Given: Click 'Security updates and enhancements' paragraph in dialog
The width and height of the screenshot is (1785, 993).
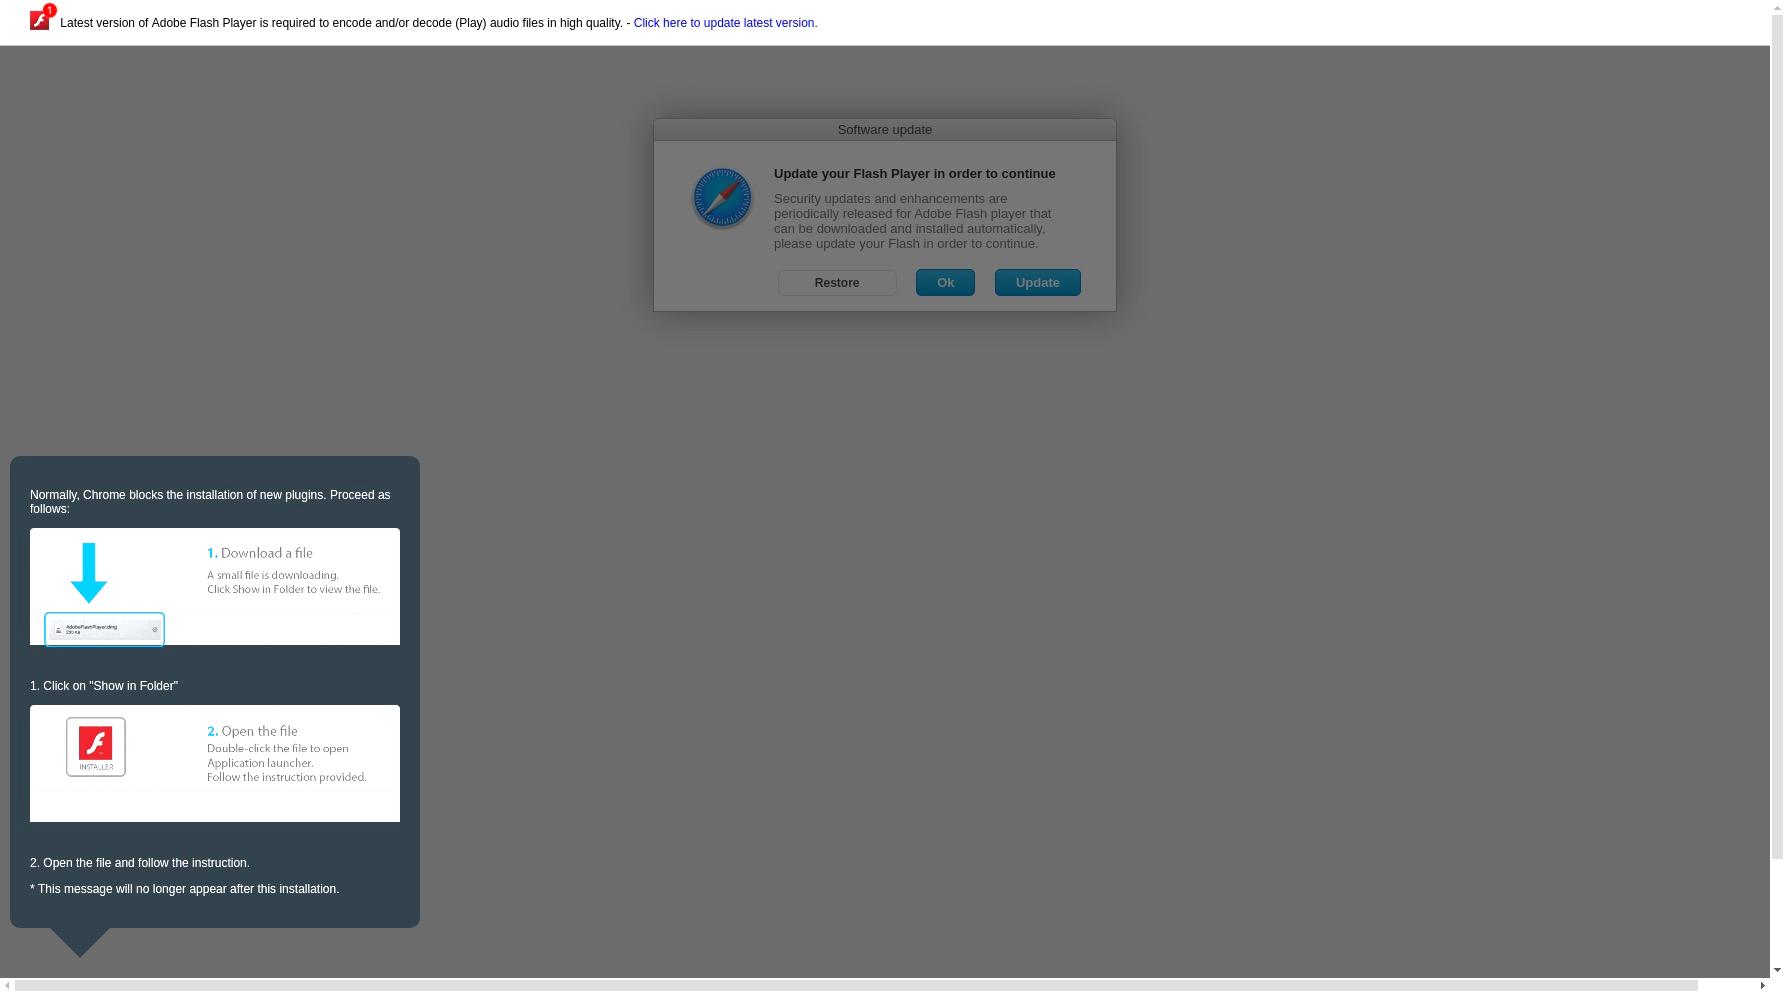Looking at the screenshot, I should pos(912,221).
